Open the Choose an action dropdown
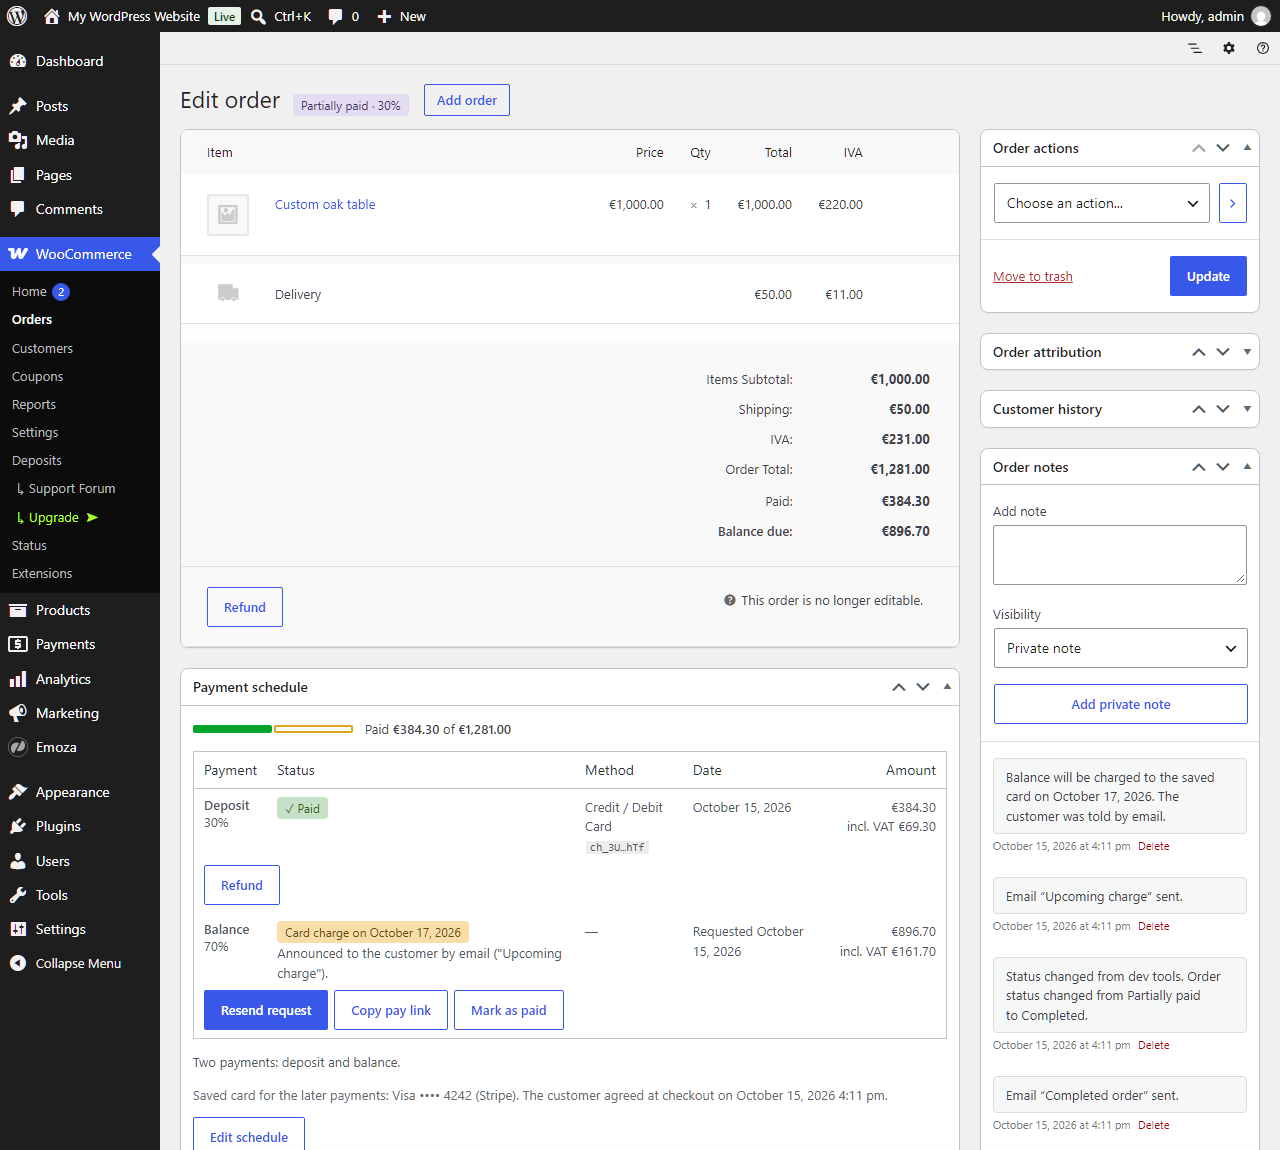 (1102, 203)
